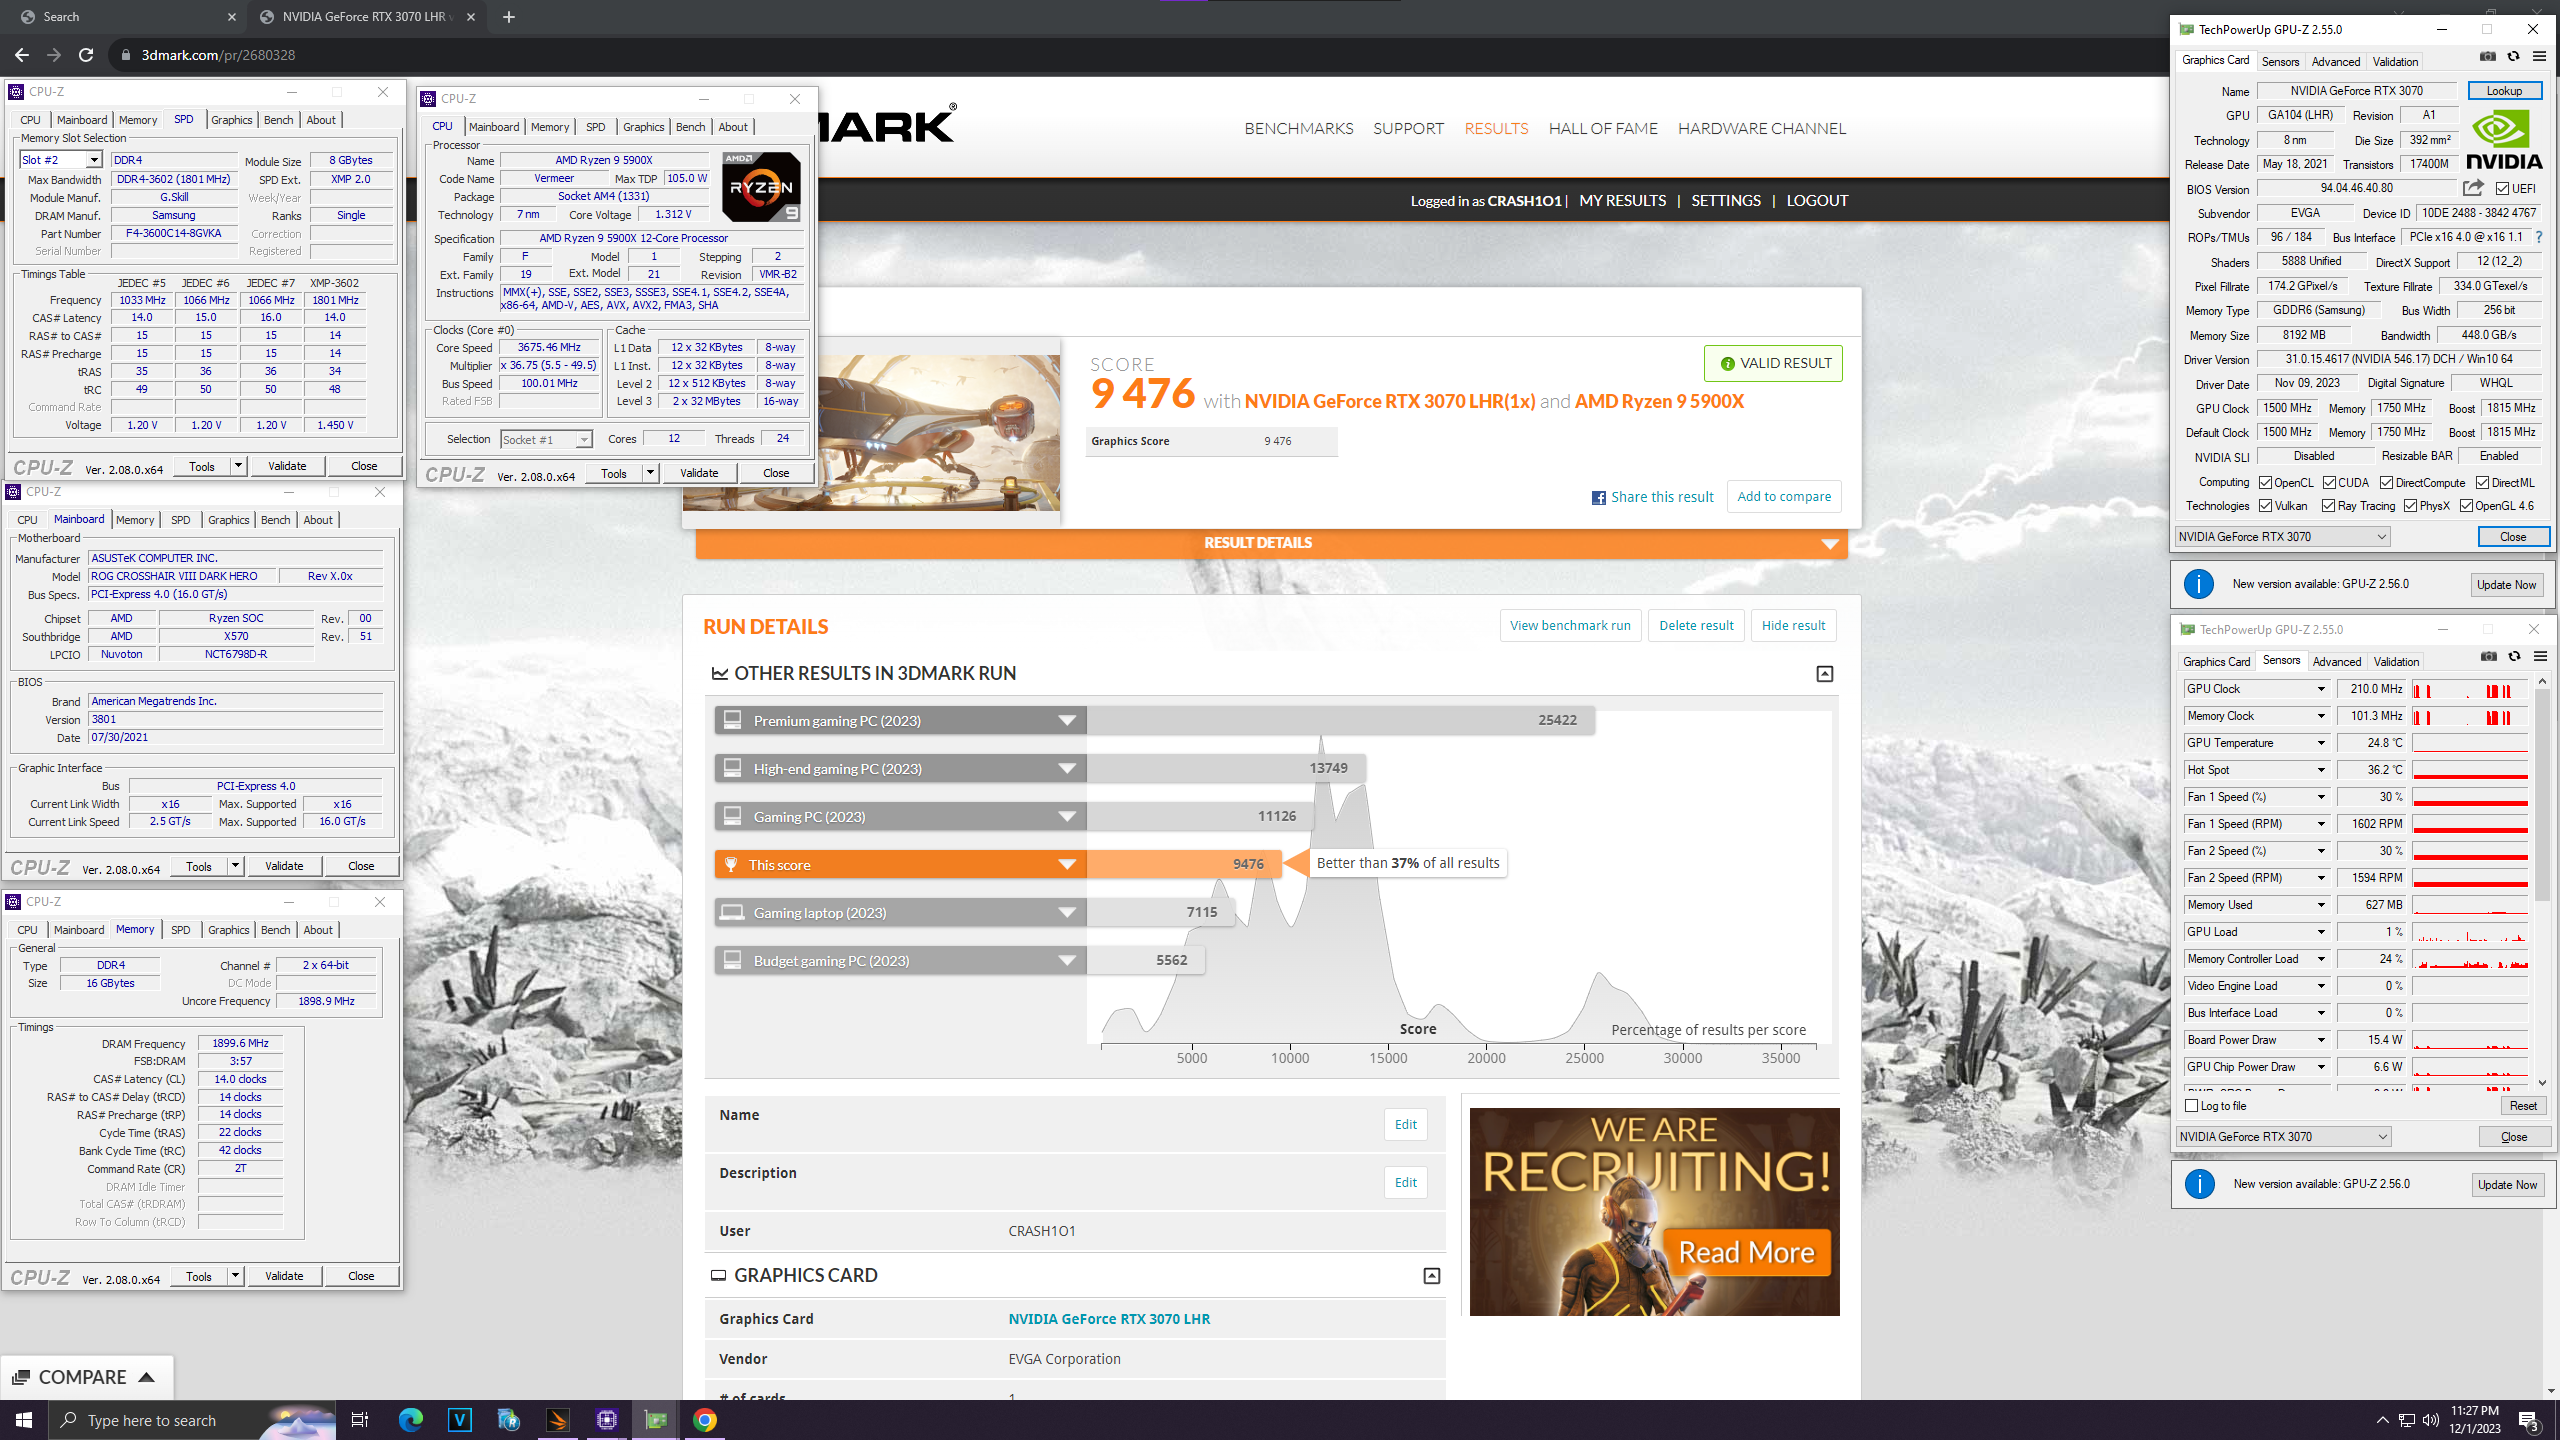Reload the browser page

(x=86, y=55)
